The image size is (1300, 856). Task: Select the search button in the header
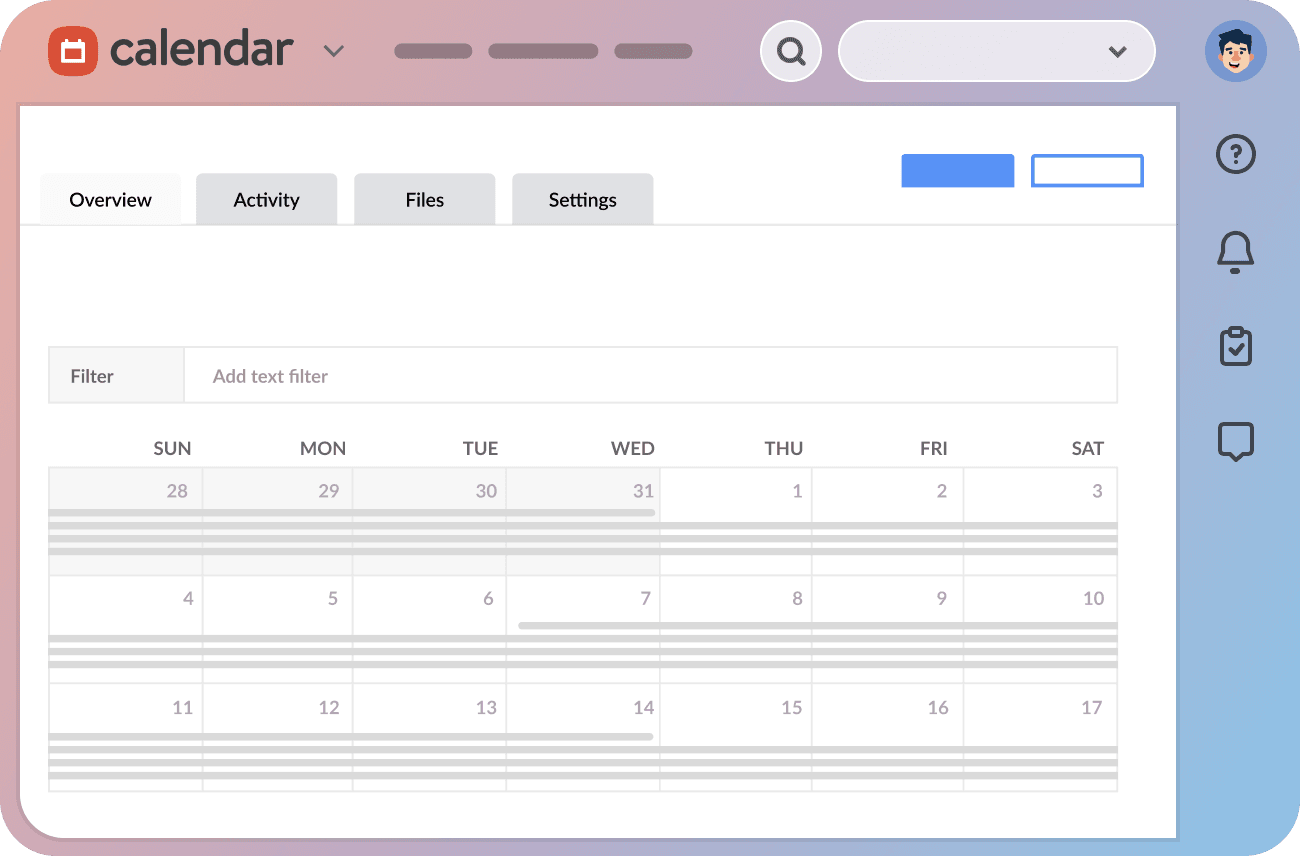click(x=790, y=50)
